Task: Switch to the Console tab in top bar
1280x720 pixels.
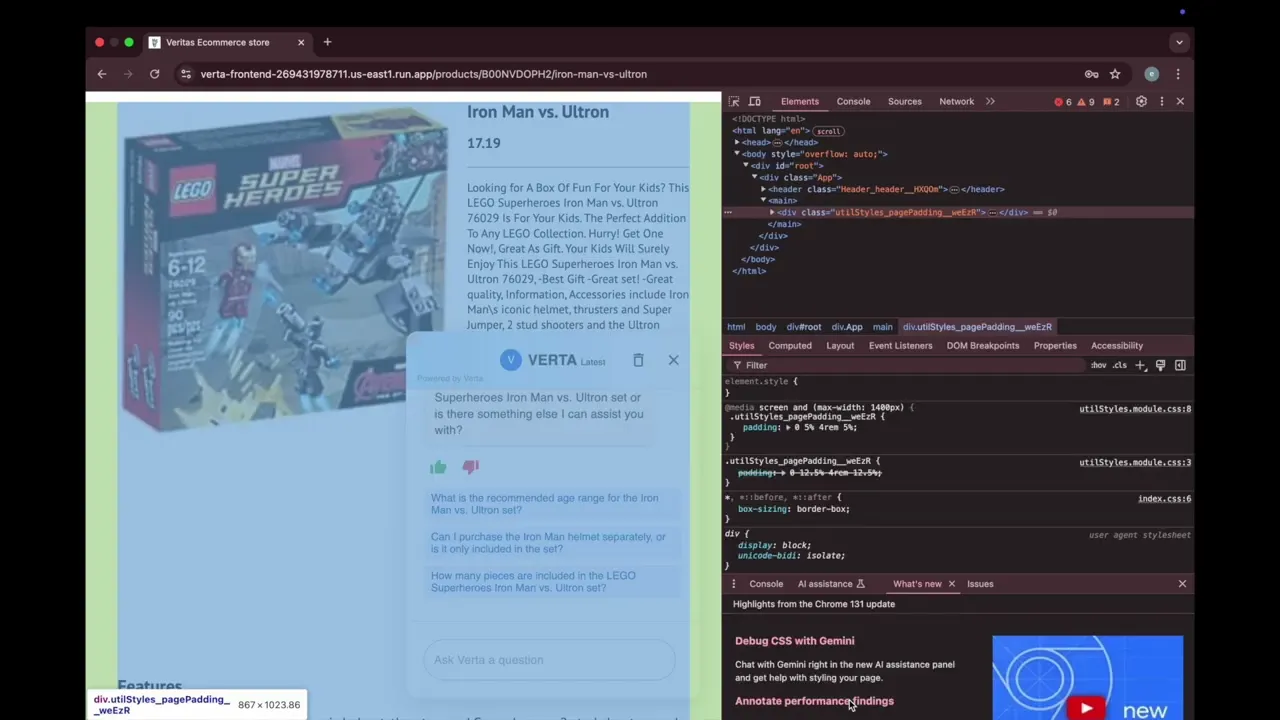Action: (x=853, y=101)
